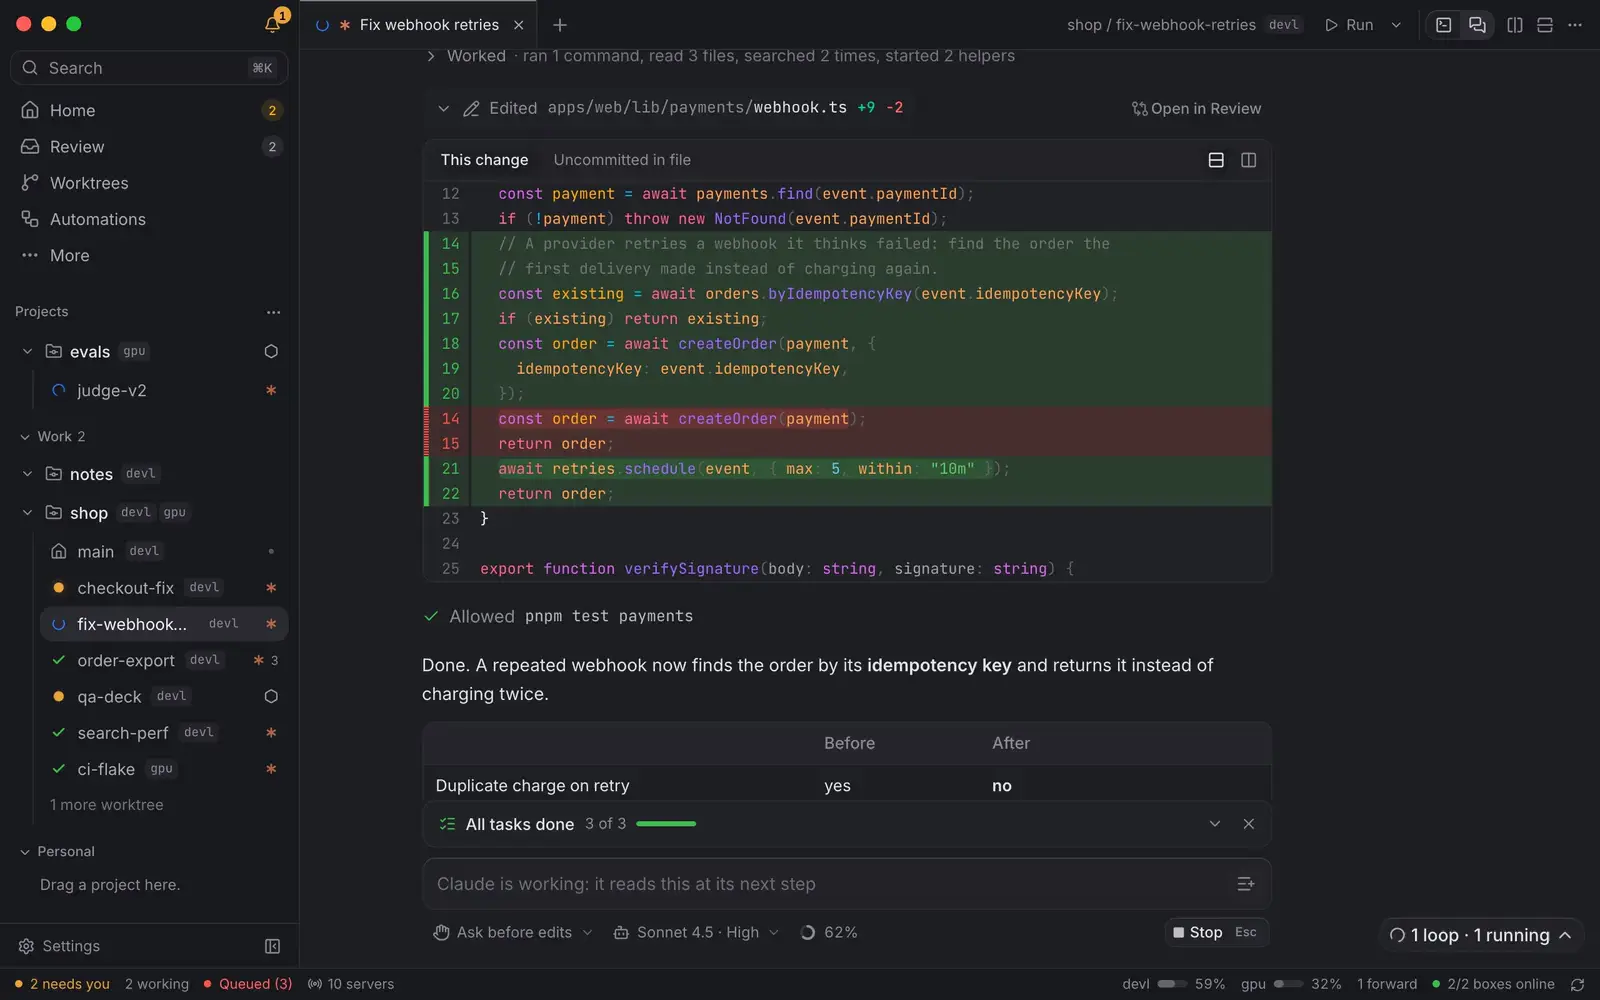The height and width of the screenshot is (1000, 1600).
Task: Close the All tasks done bar
Action: tap(1248, 824)
